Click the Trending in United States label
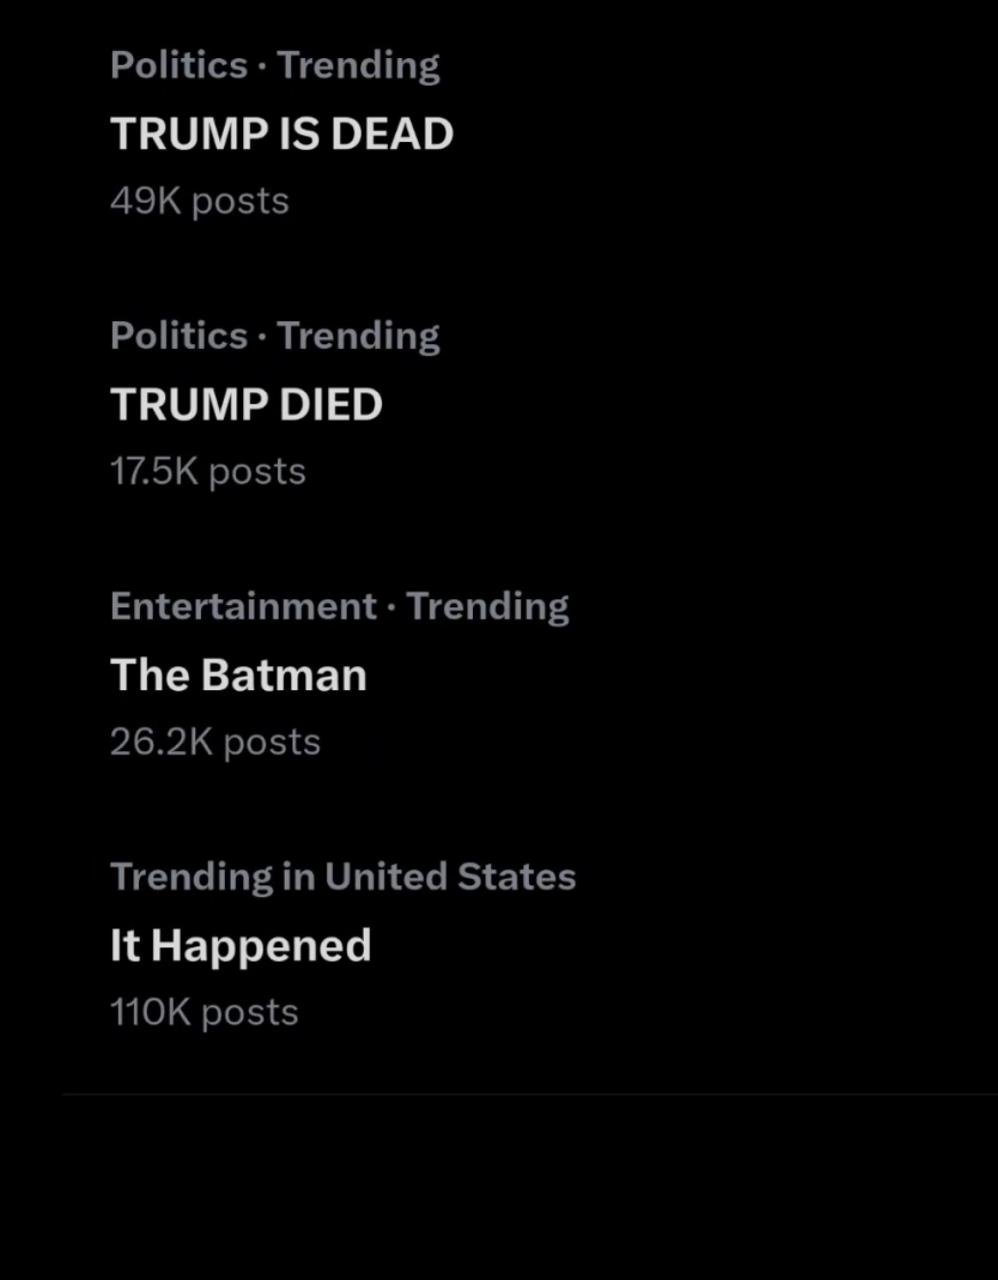 point(342,877)
